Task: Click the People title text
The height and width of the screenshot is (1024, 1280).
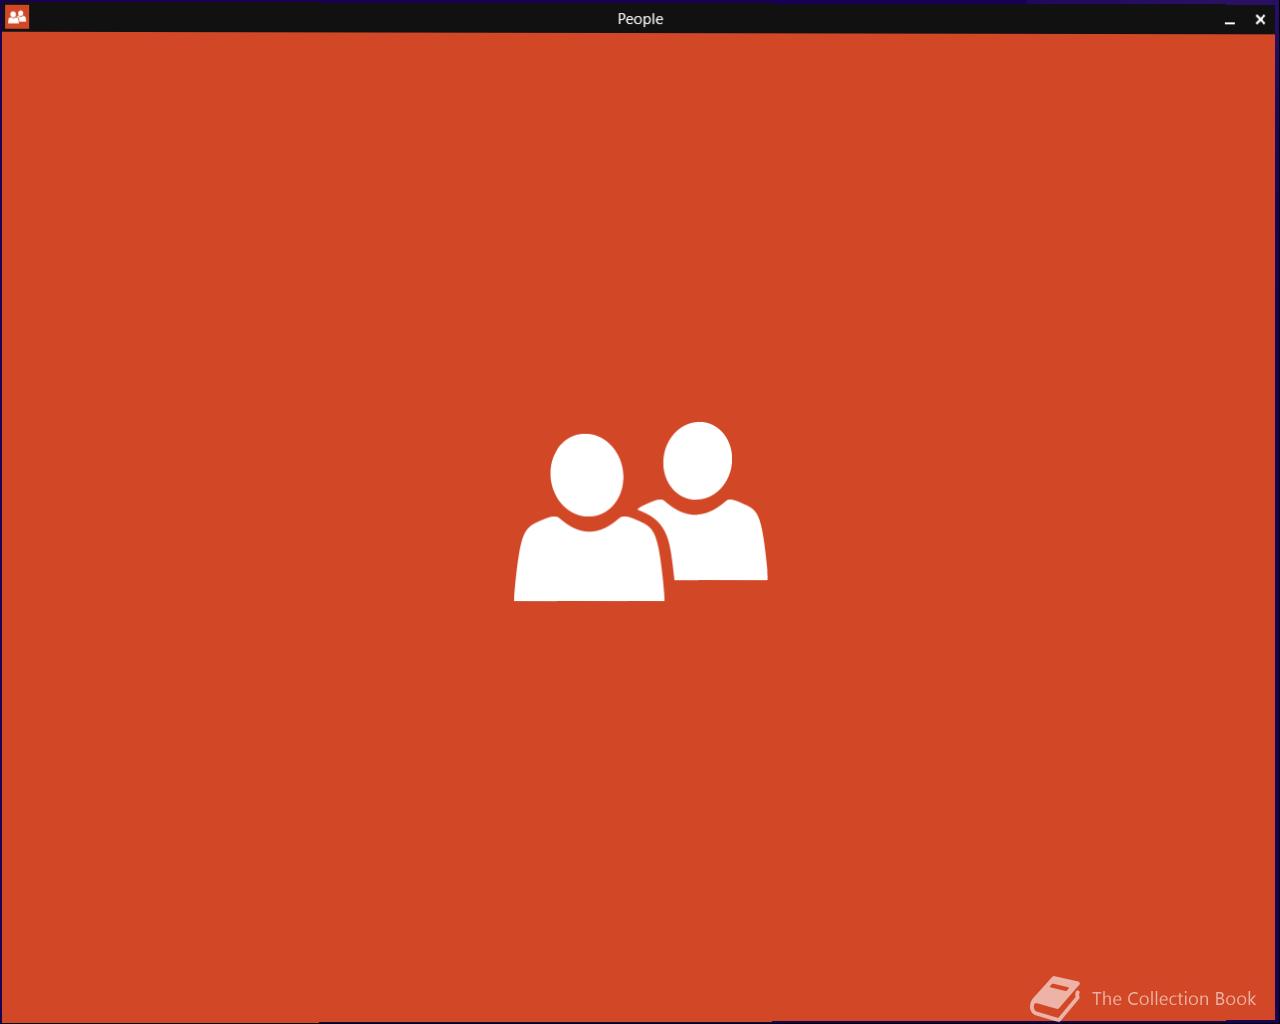Action: point(640,19)
